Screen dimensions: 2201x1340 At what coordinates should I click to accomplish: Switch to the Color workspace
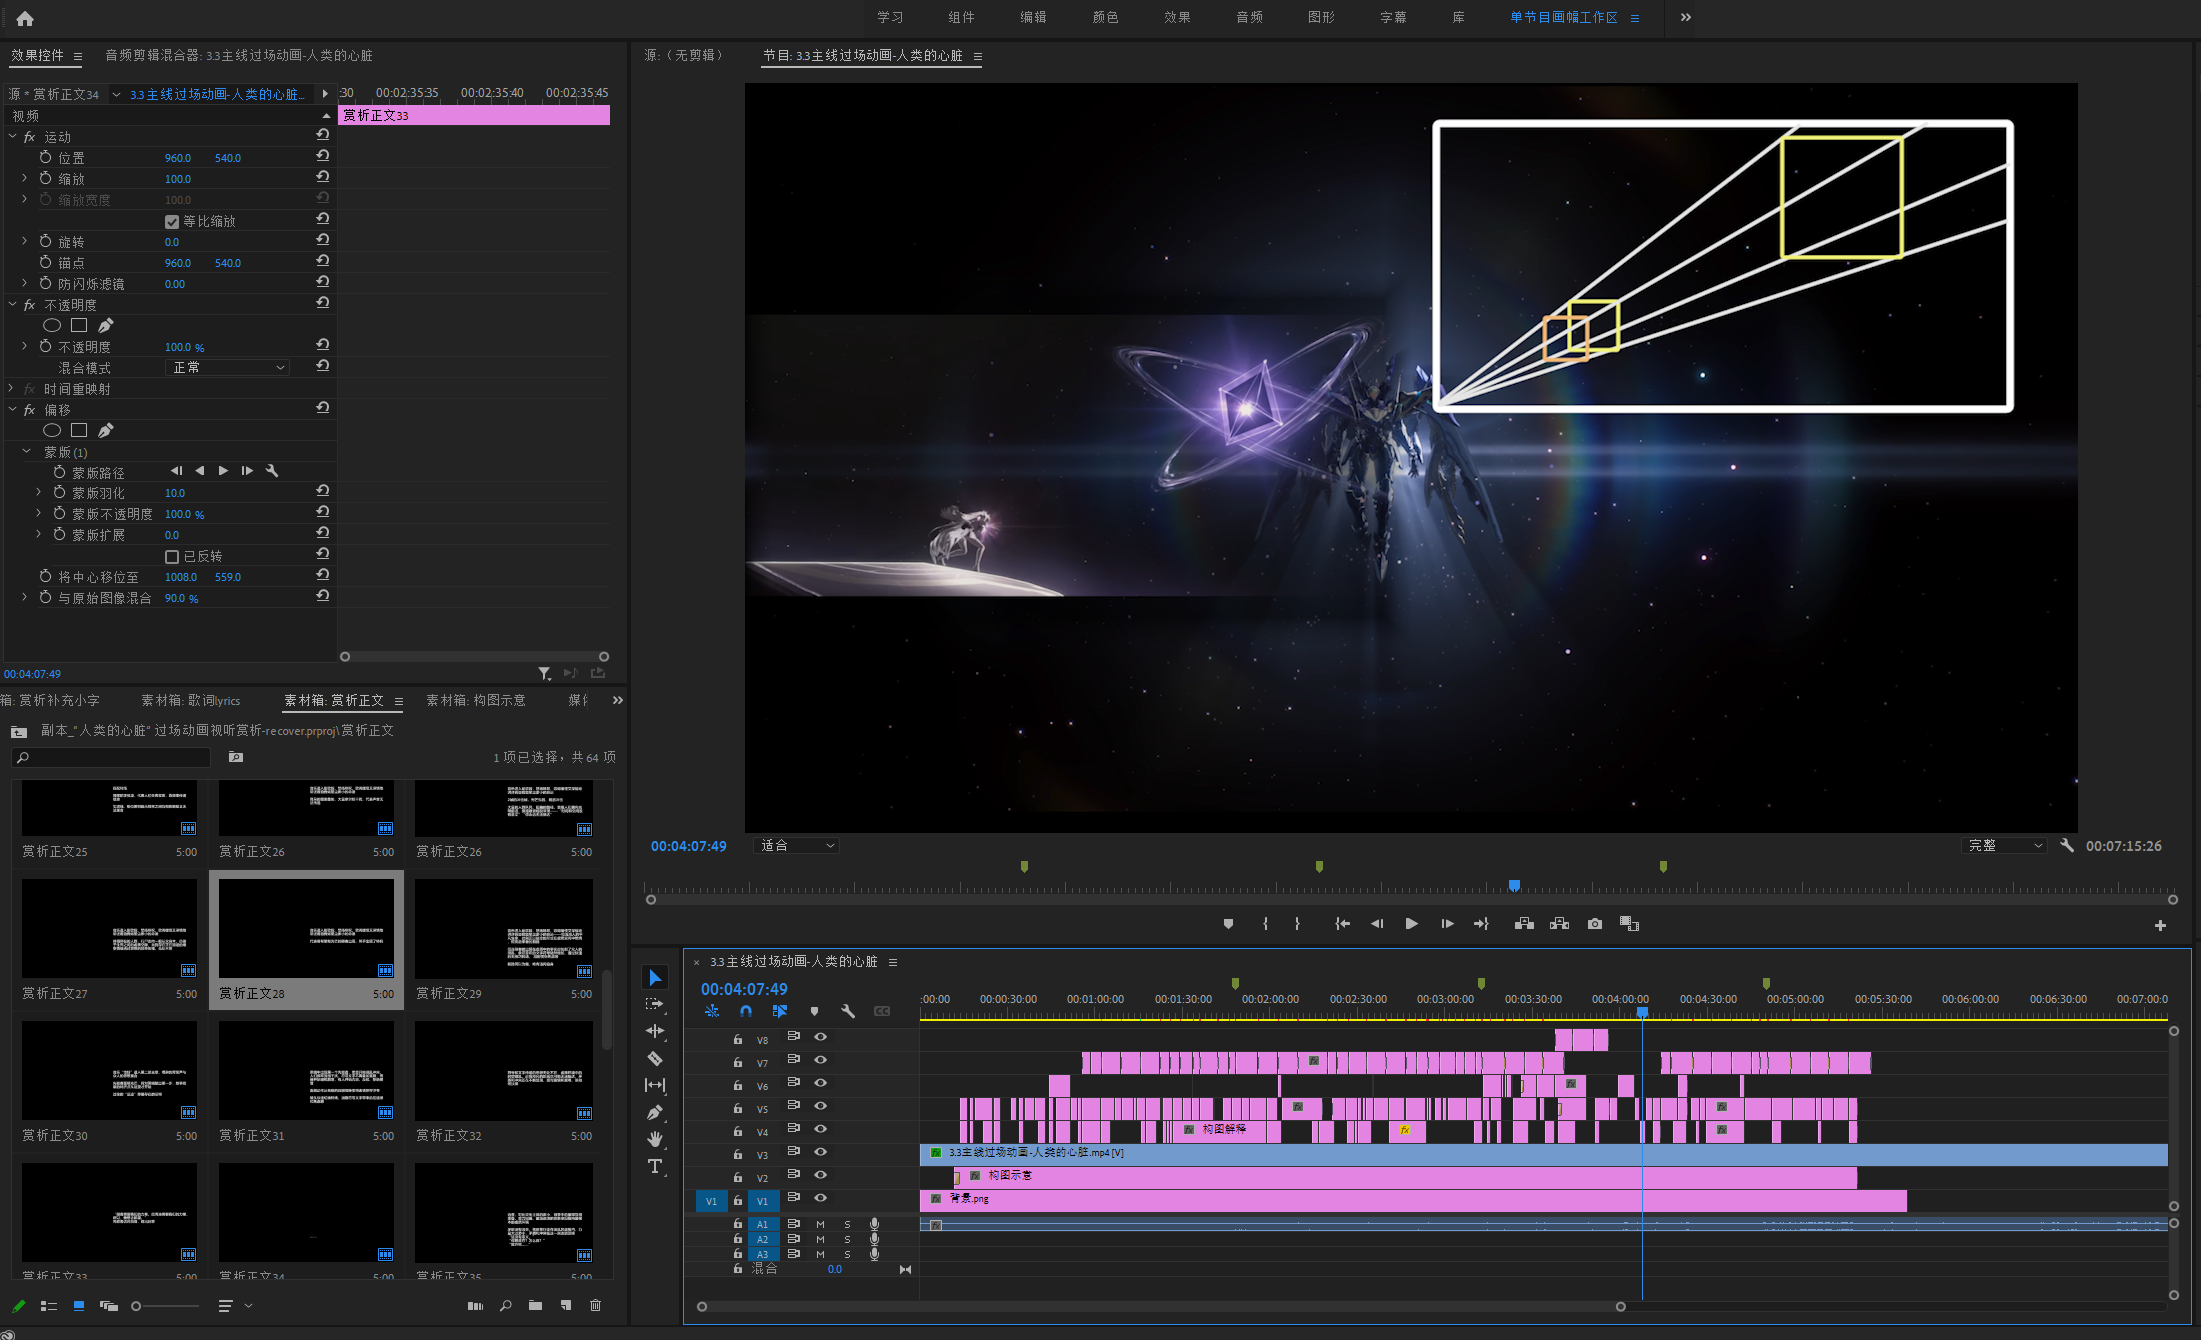click(x=1105, y=17)
